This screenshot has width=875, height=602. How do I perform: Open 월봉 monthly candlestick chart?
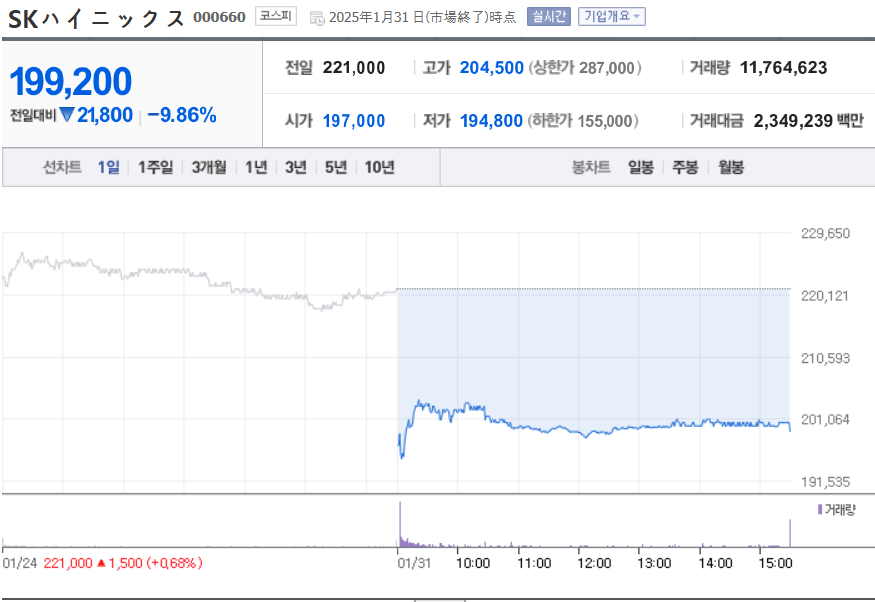click(x=730, y=167)
